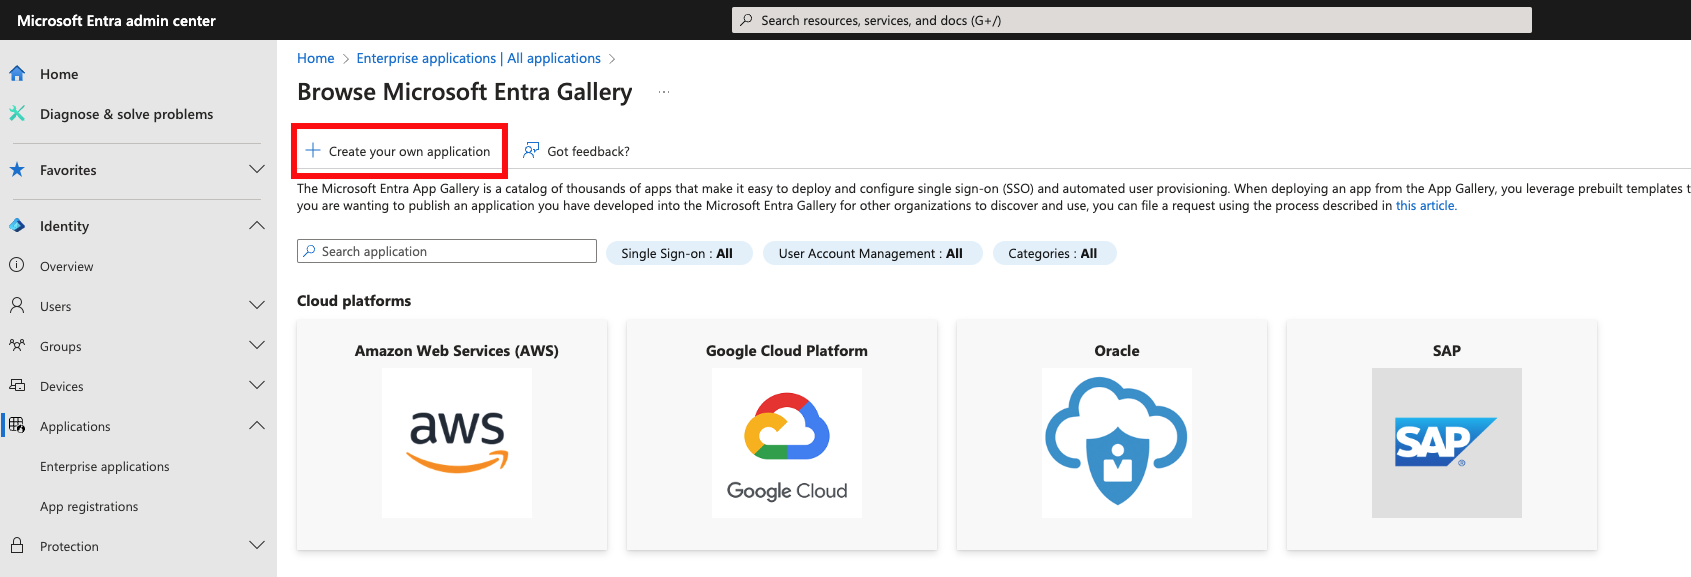Open the 'this article' link

(1425, 206)
